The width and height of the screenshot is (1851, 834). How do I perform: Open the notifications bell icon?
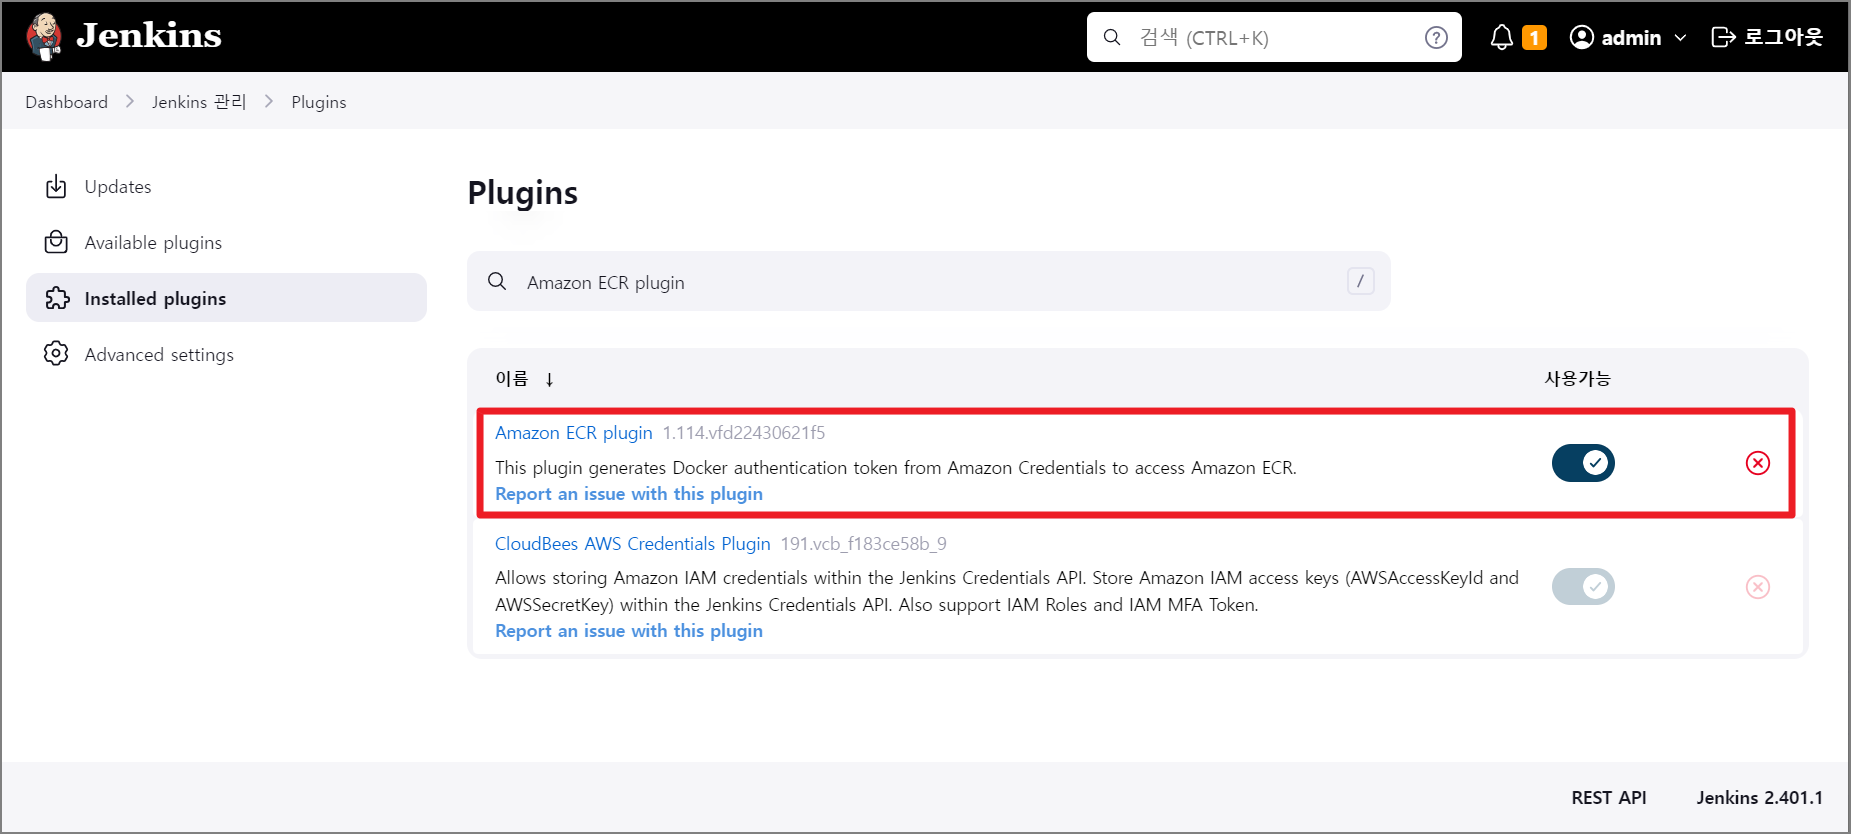(1501, 37)
